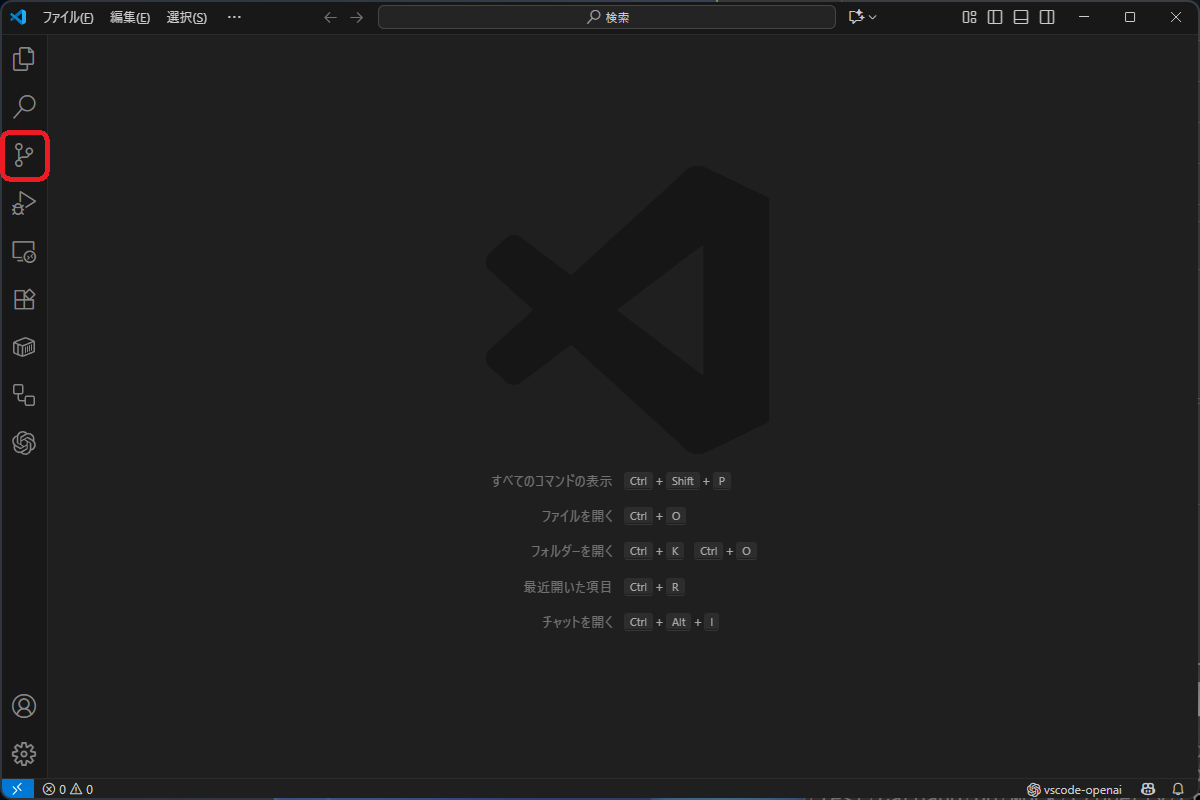
Task: Open the Source Control view
Action: click(x=24, y=155)
